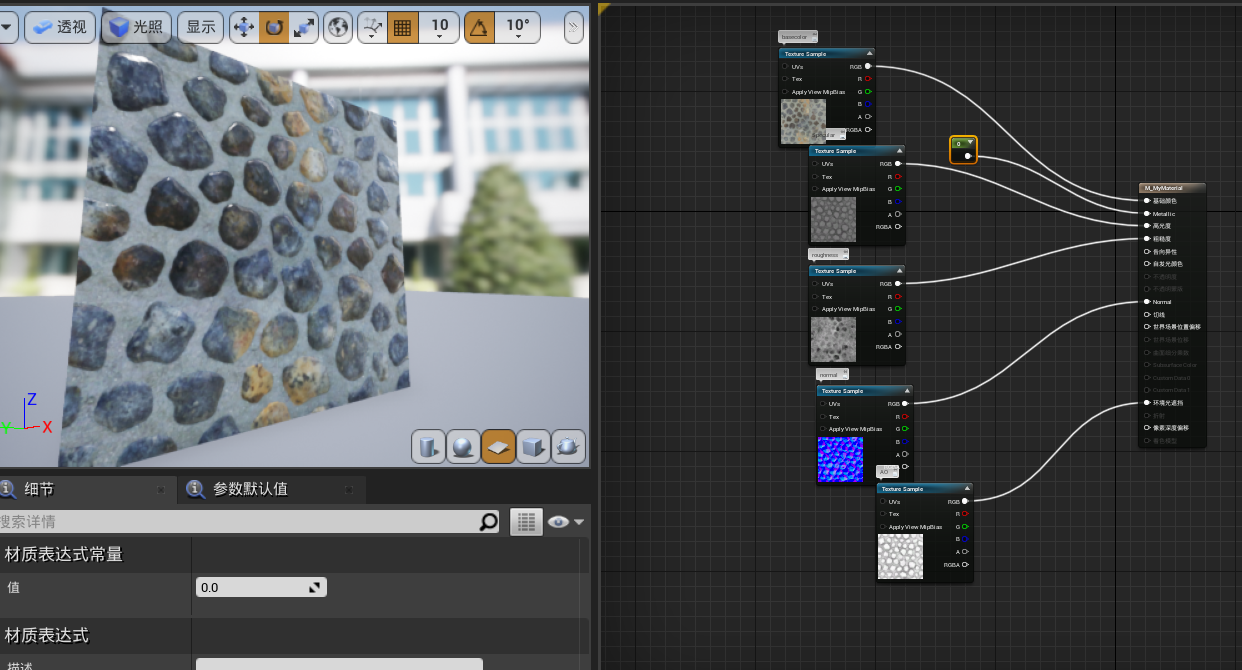The image size is (1242, 670).
Task: Select the 材质表达式常量 category header
Action: [64, 554]
